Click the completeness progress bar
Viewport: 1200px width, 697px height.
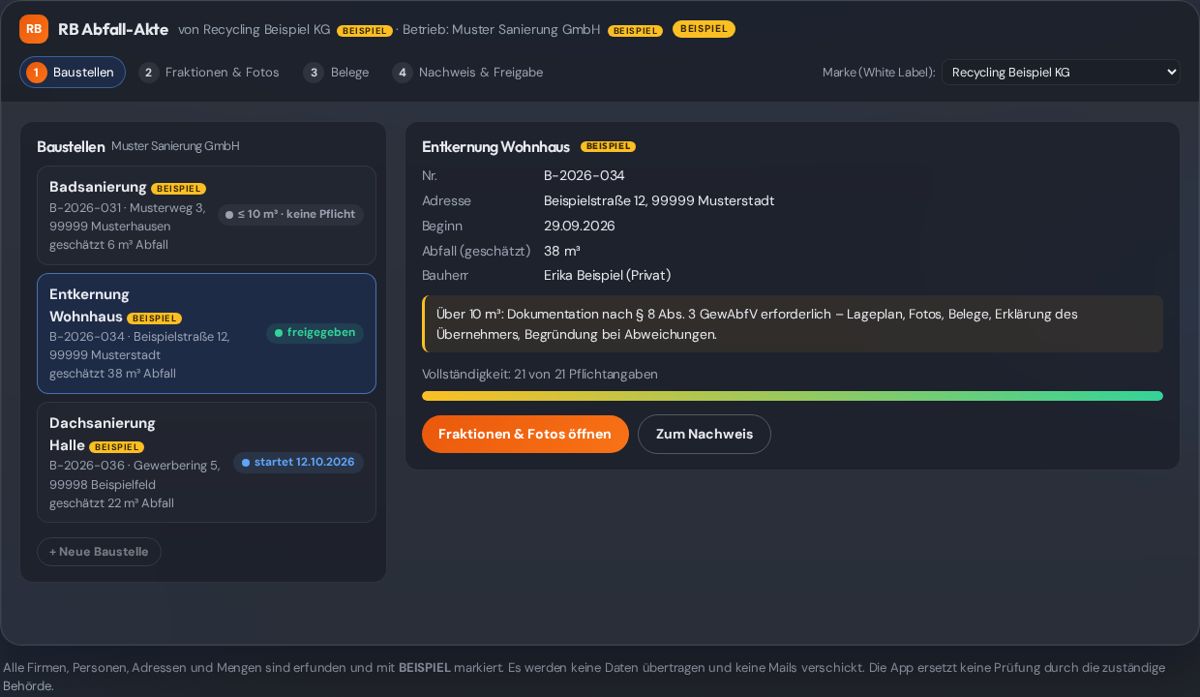click(792, 396)
